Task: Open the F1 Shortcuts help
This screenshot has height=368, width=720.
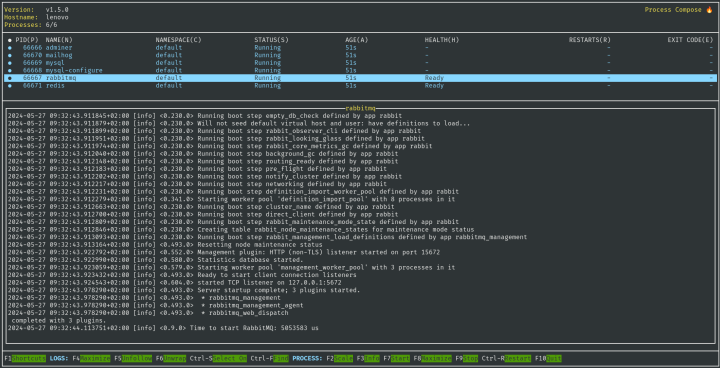Action: [x=25, y=358]
